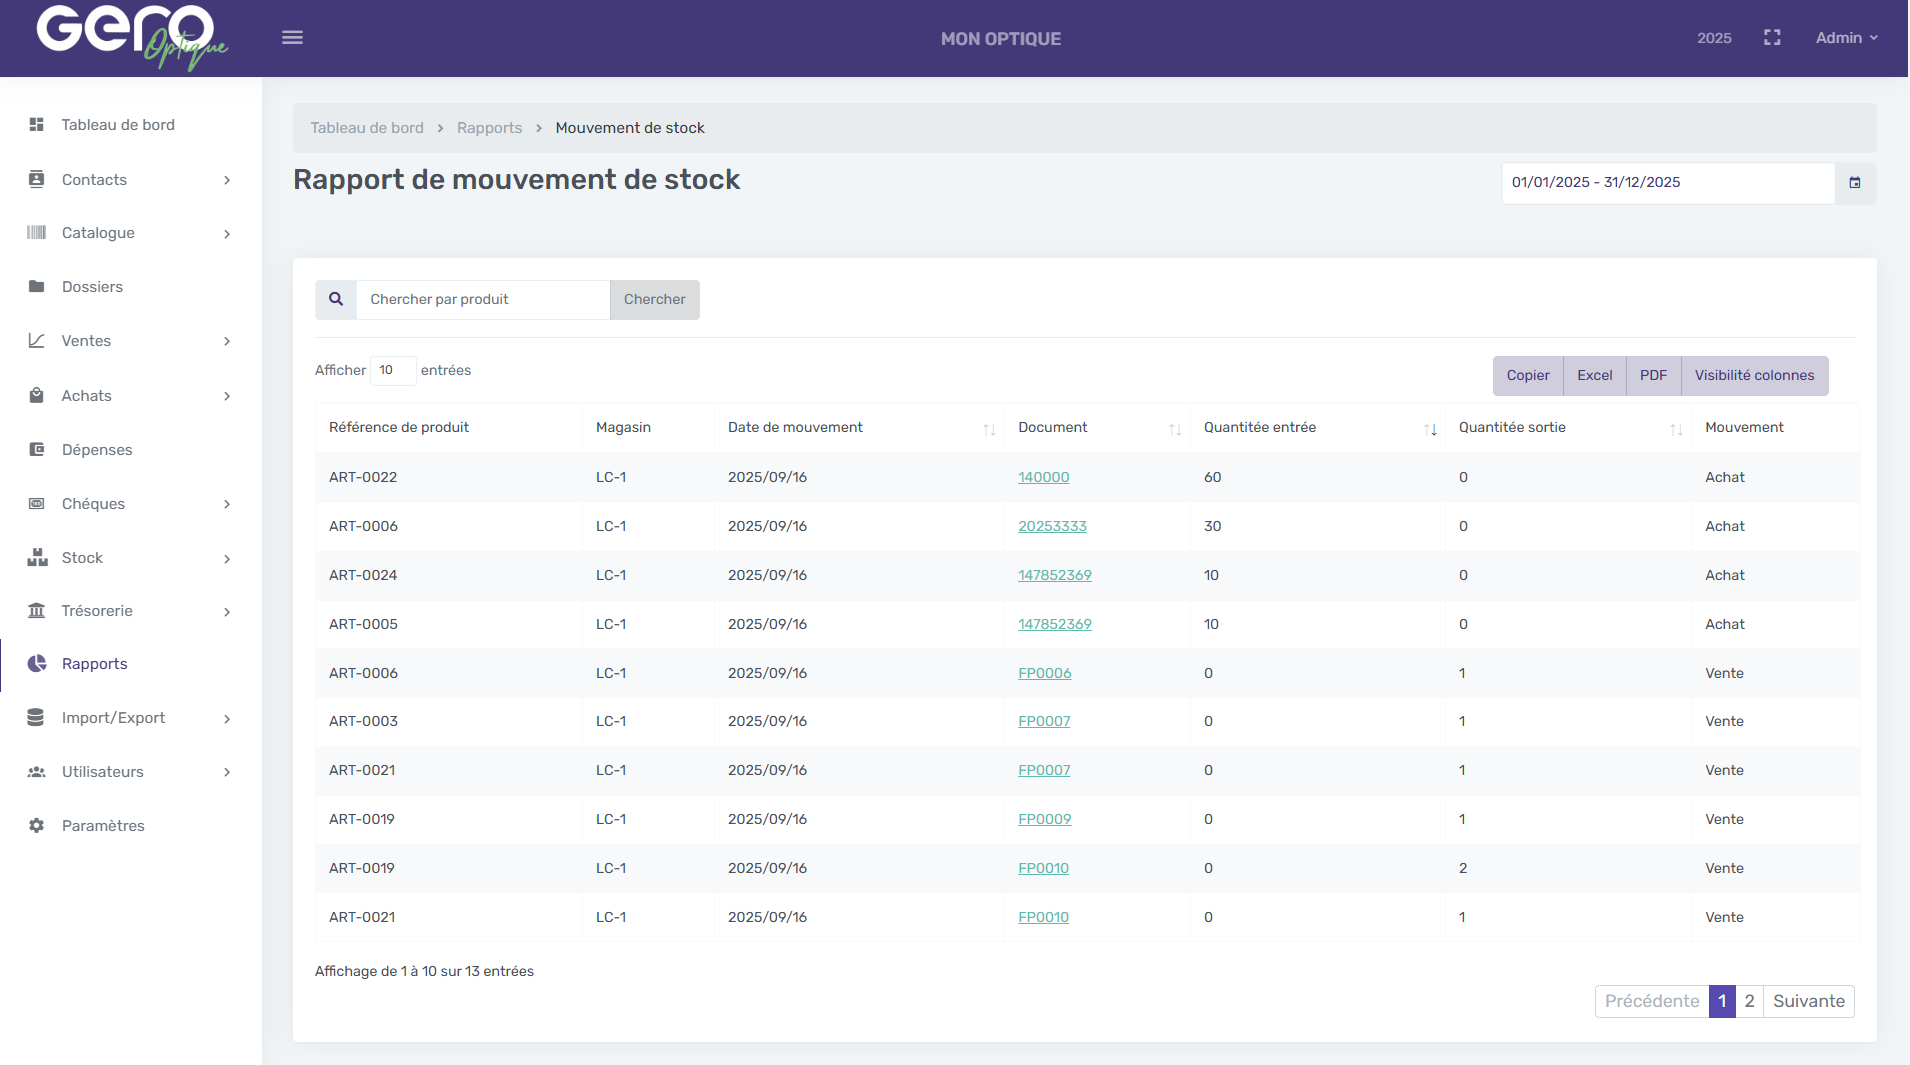This screenshot has width=1910, height=1065.
Task: Click the Trésorerie bank icon in sidebar
Action: (x=36, y=610)
